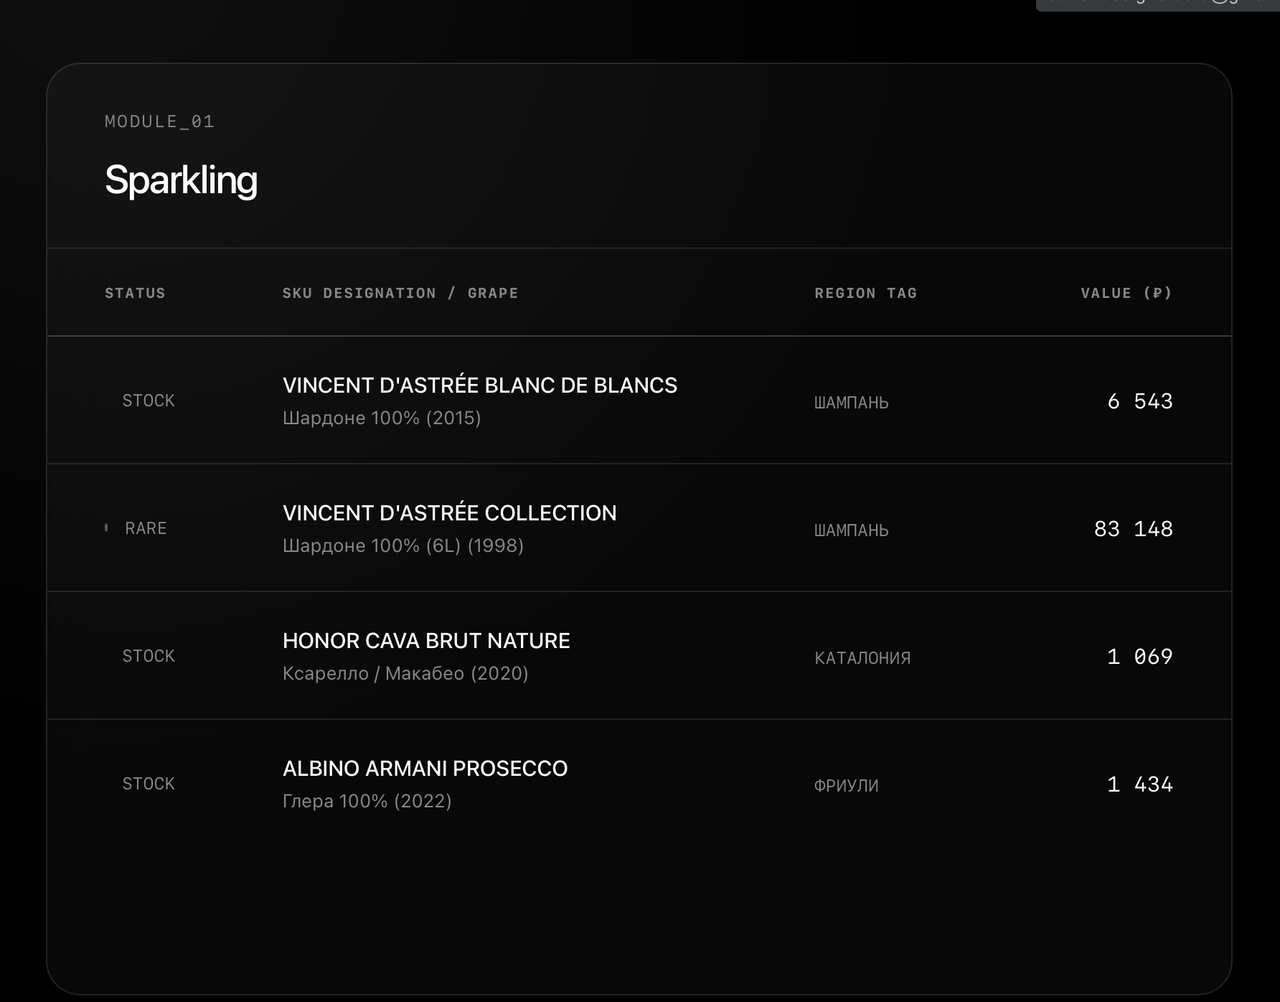Select the ФРИУЛИ region tag
This screenshot has width=1280, height=1002.
click(x=846, y=786)
